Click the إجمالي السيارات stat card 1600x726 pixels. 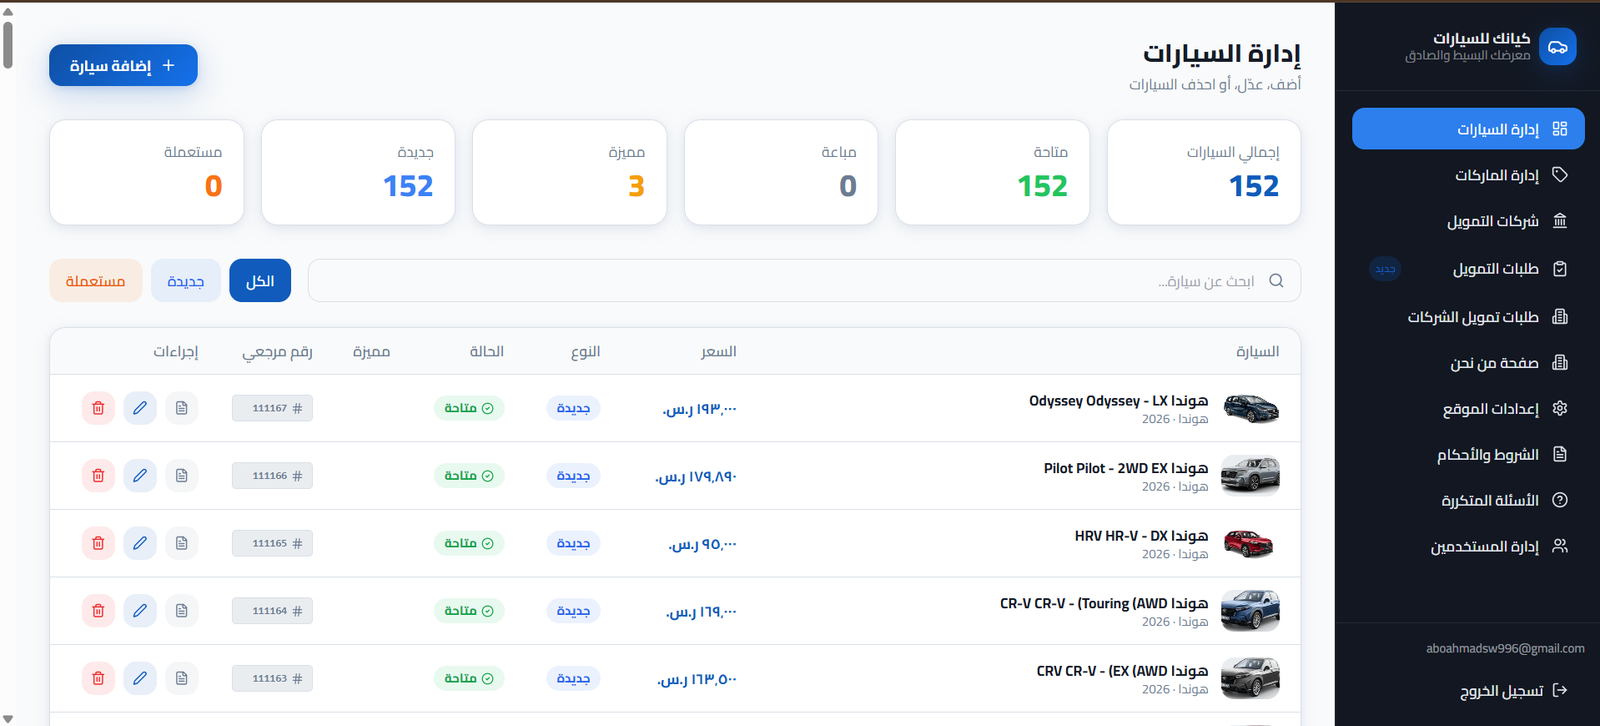(x=1204, y=173)
